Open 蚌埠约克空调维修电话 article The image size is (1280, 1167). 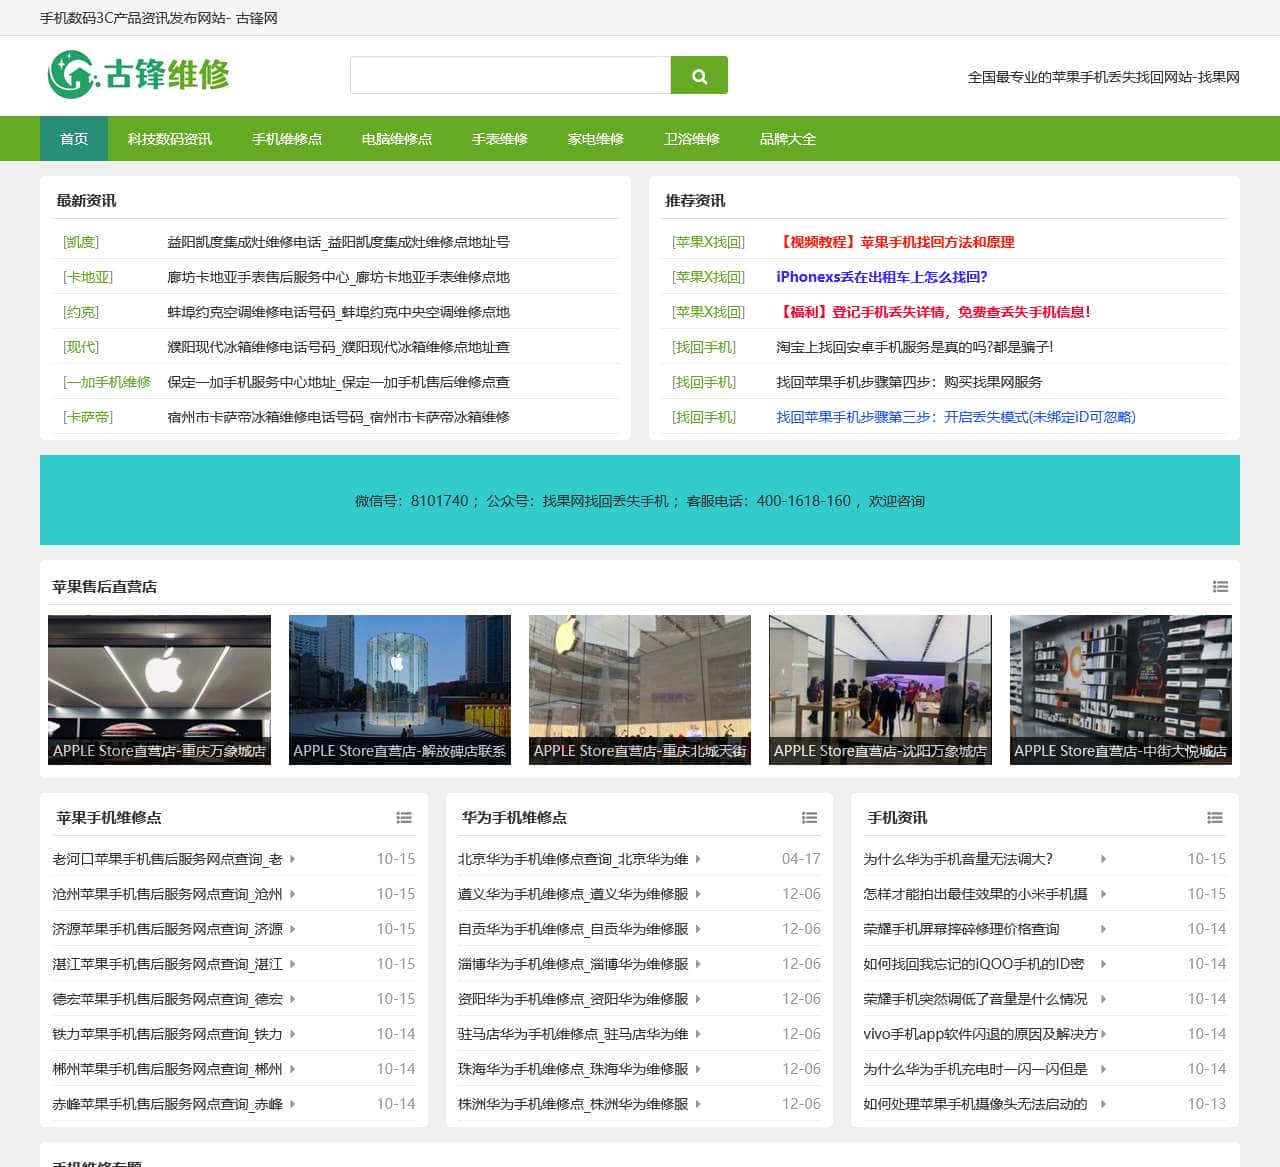(x=338, y=312)
